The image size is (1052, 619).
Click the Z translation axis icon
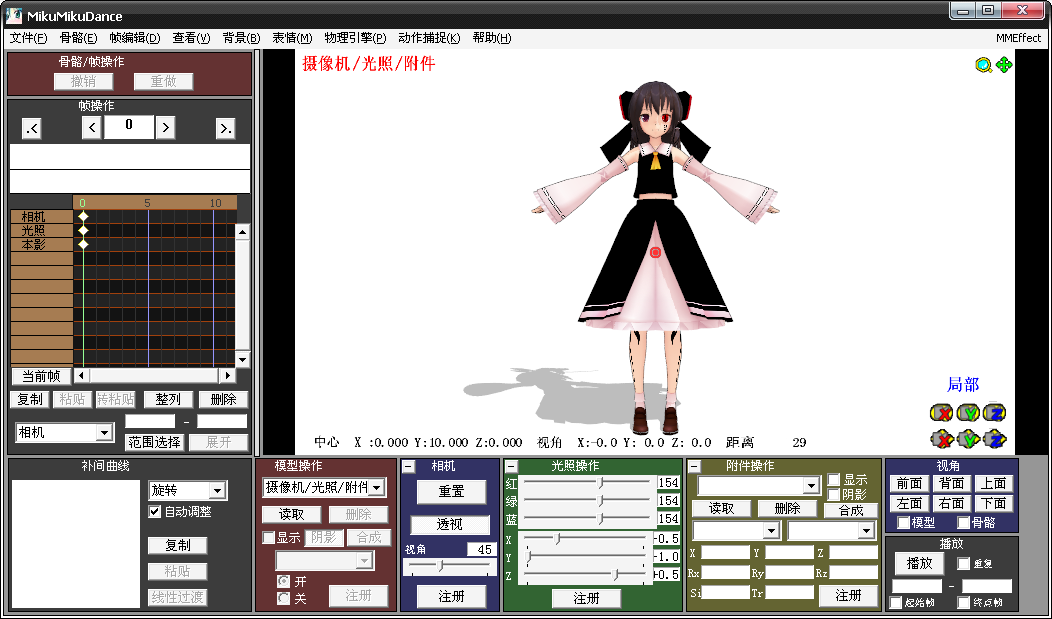pos(995,439)
